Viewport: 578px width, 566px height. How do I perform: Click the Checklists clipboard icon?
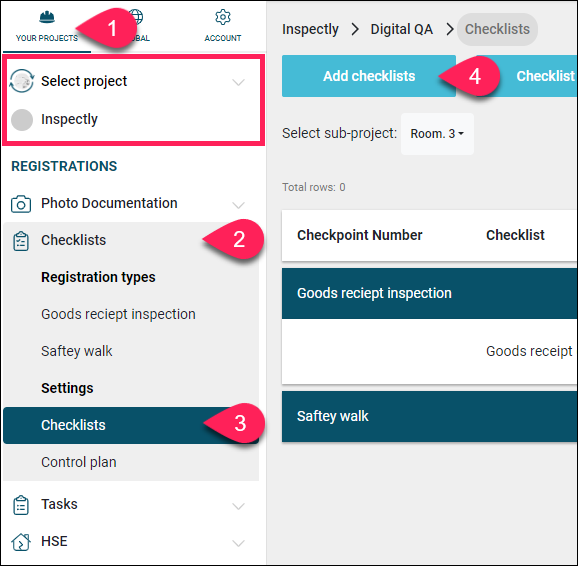pos(21,241)
